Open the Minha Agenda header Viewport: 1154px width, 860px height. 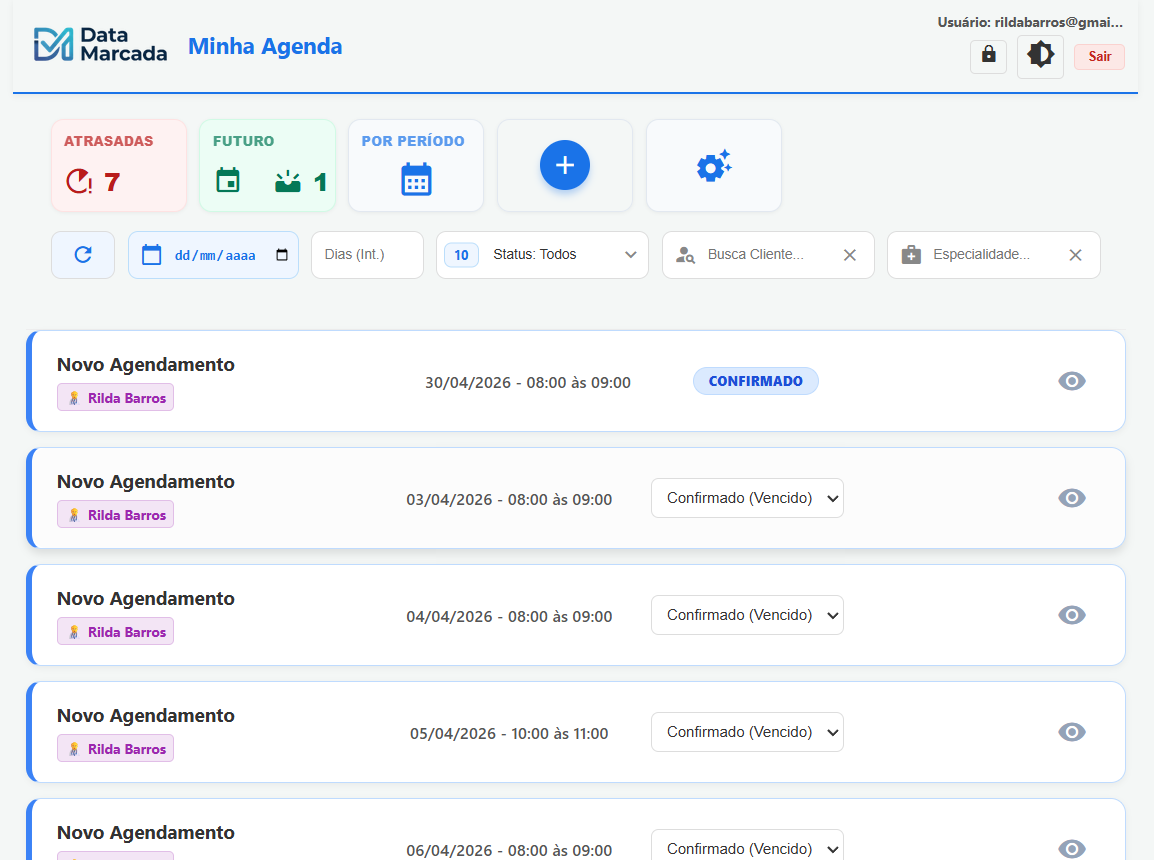264,46
